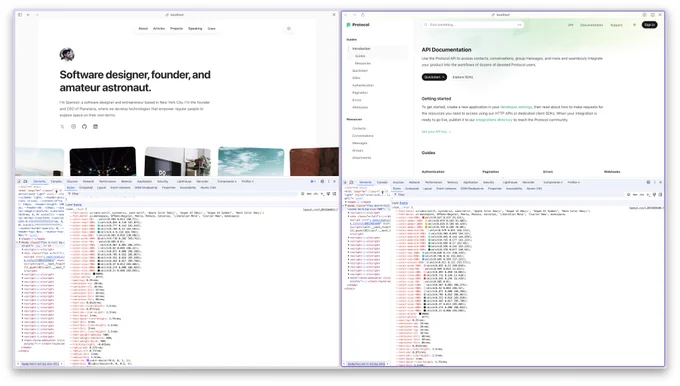The height and width of the screenshot is (386, 680).
Task: Open Profiler dropdown tab in right DevTools
Action: (x=574, y=182)
